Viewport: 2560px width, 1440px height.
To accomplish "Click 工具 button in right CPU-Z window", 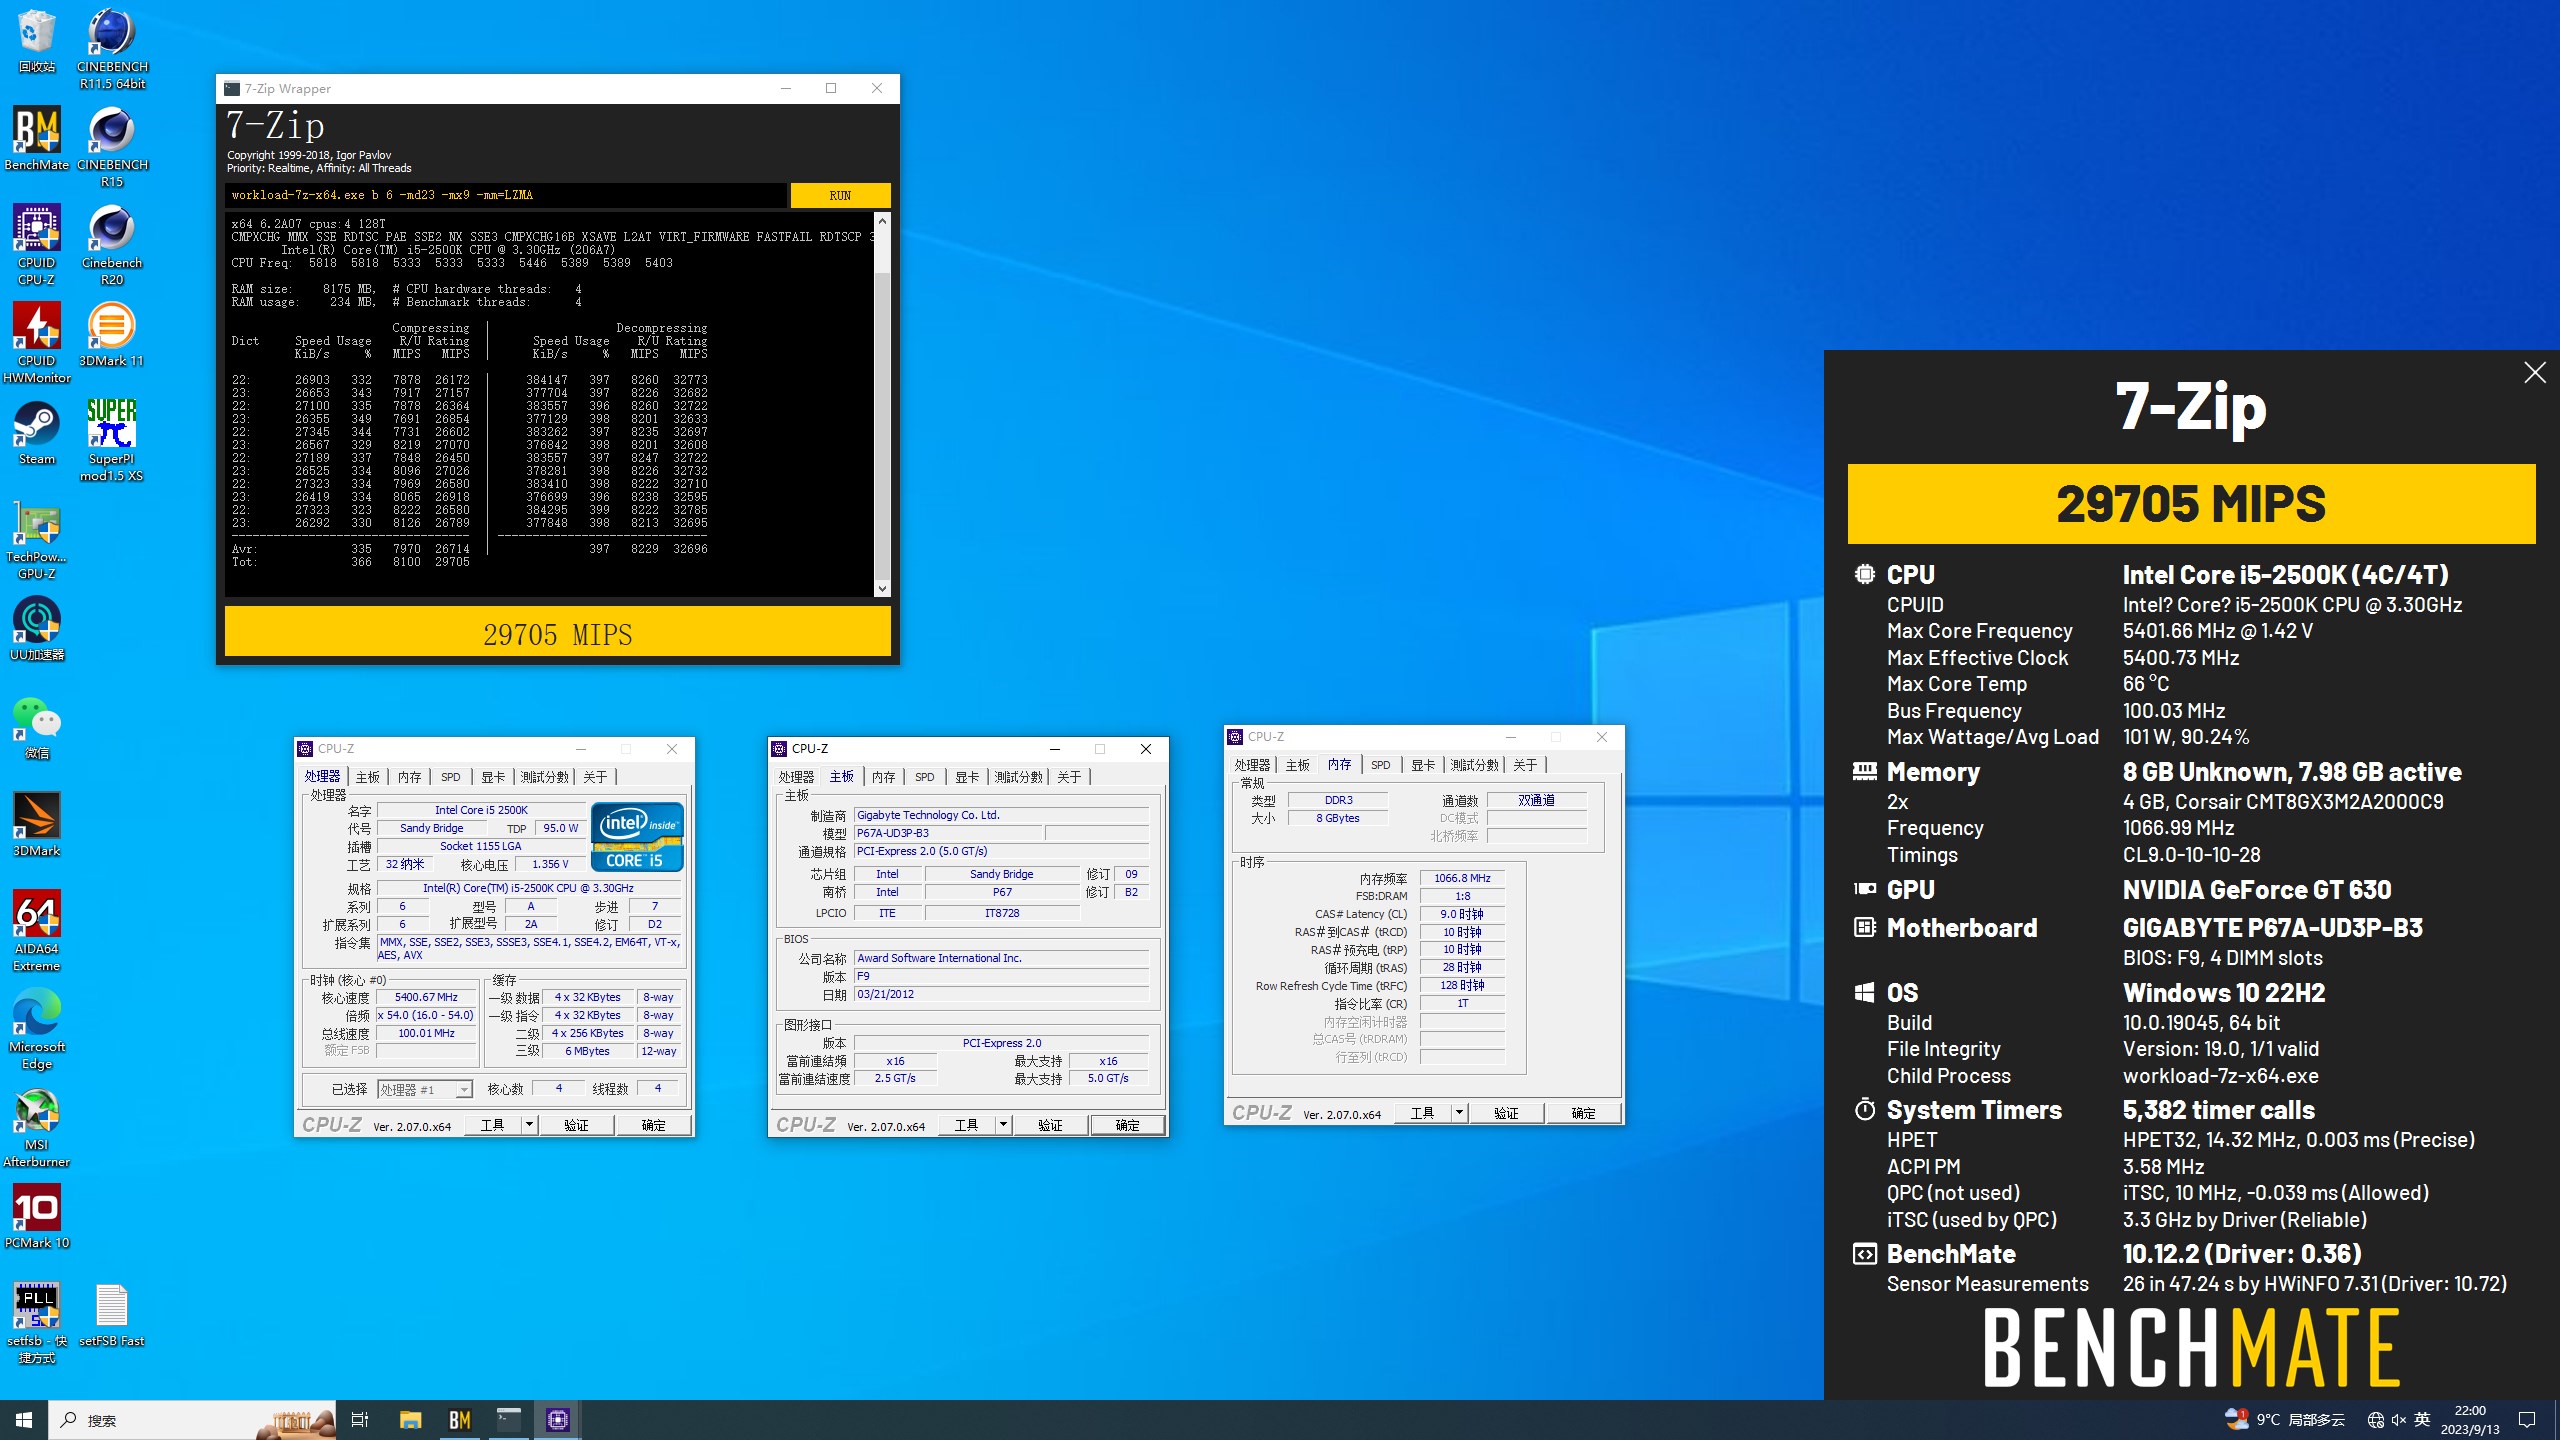I will [x=1422, y=1113].
